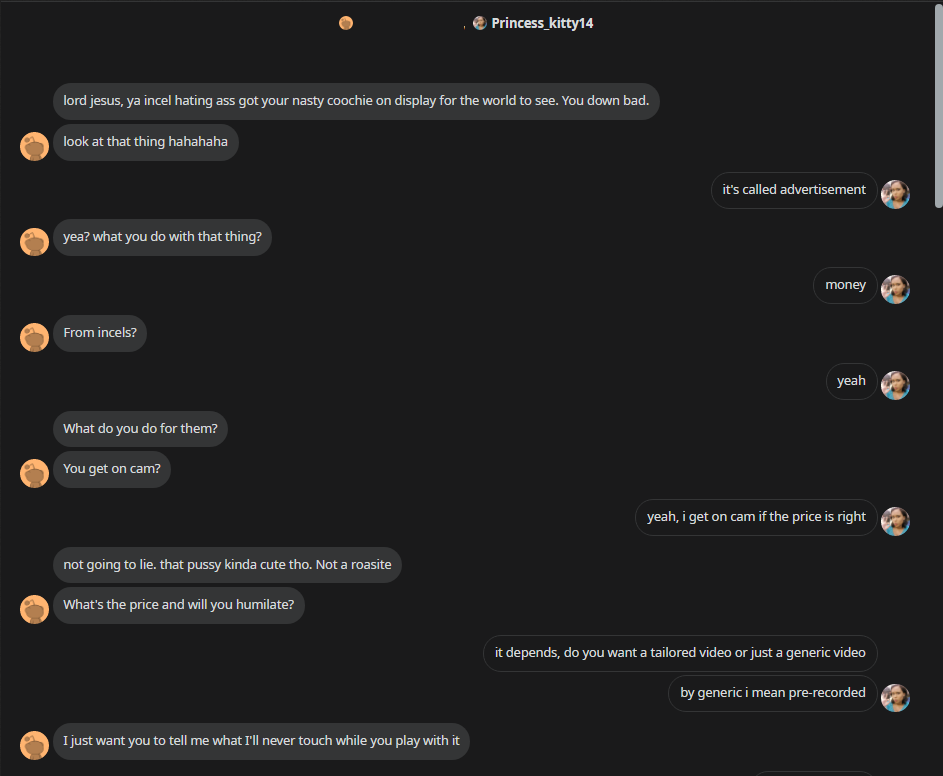
Task: Click the orange avatar beside "From incels?"
Action: pyautogui.click(x=34, y=337)
